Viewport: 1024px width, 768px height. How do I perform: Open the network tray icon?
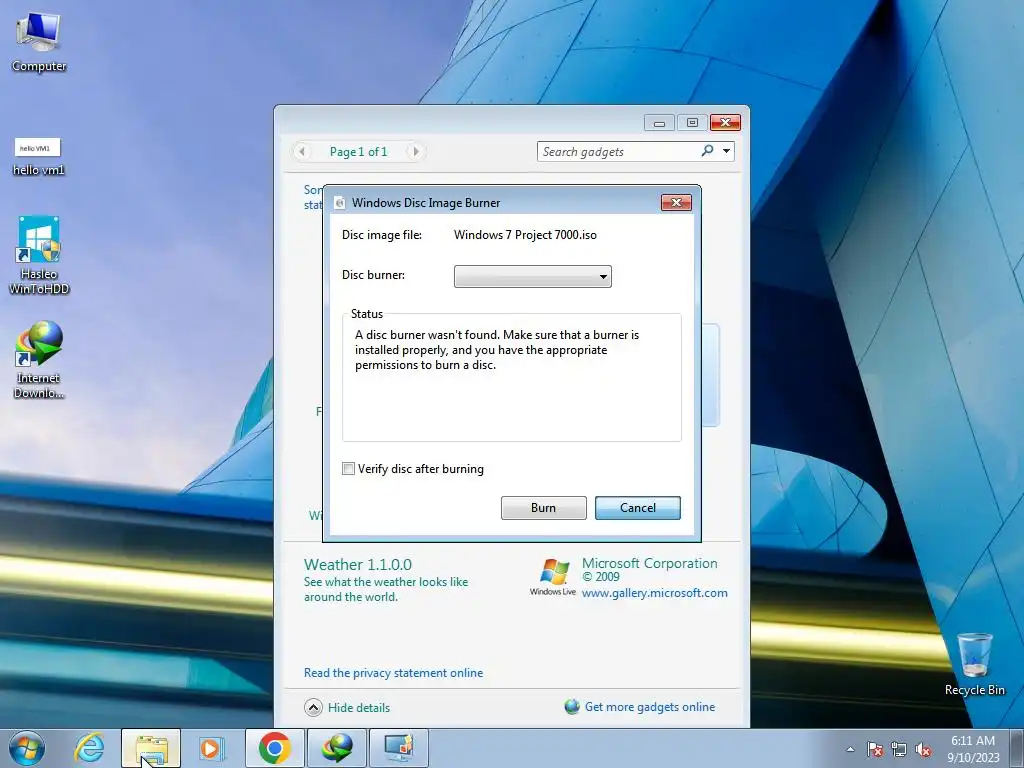click(x=899, y=749)
